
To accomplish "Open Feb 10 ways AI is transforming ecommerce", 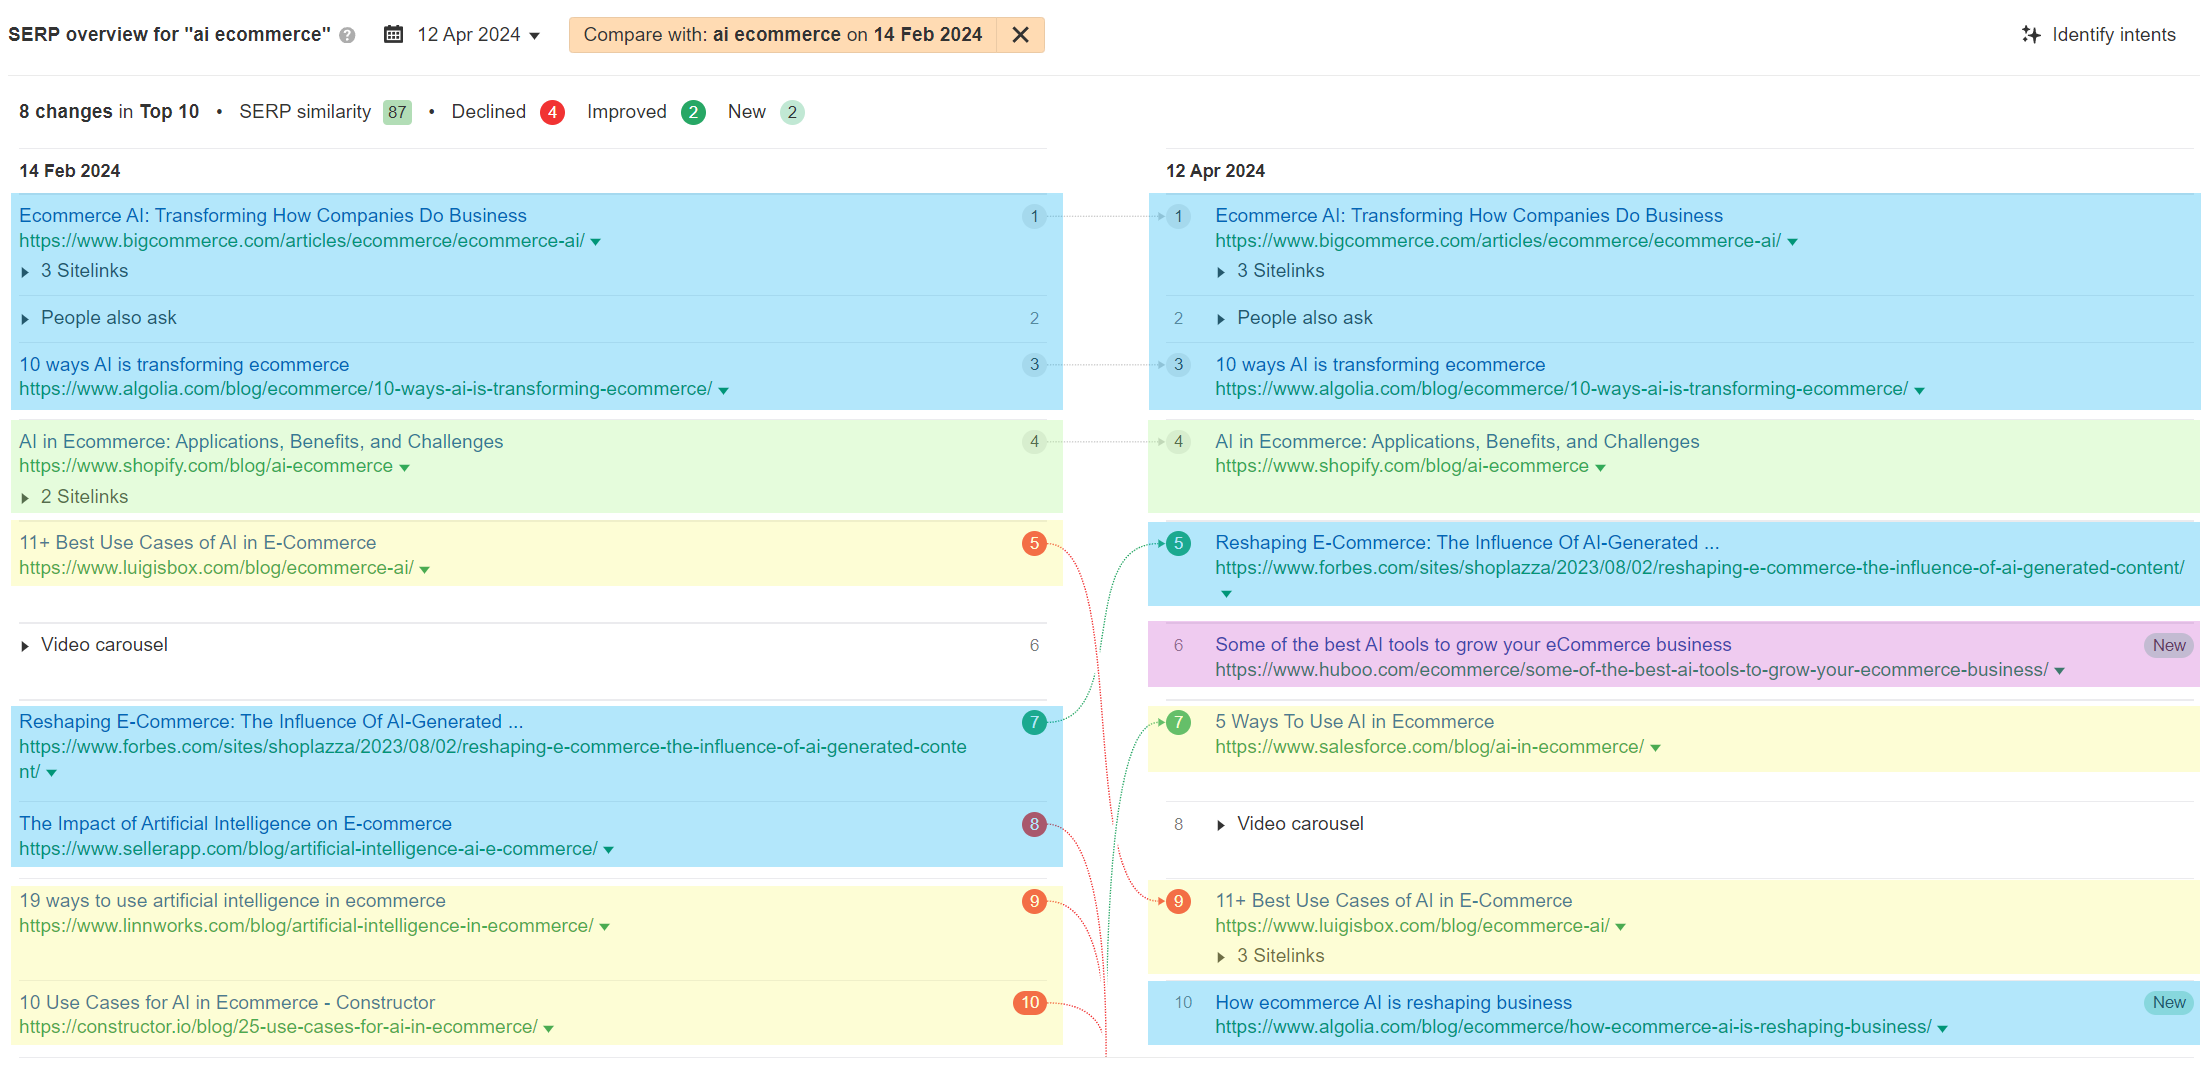I will [184, 364].
